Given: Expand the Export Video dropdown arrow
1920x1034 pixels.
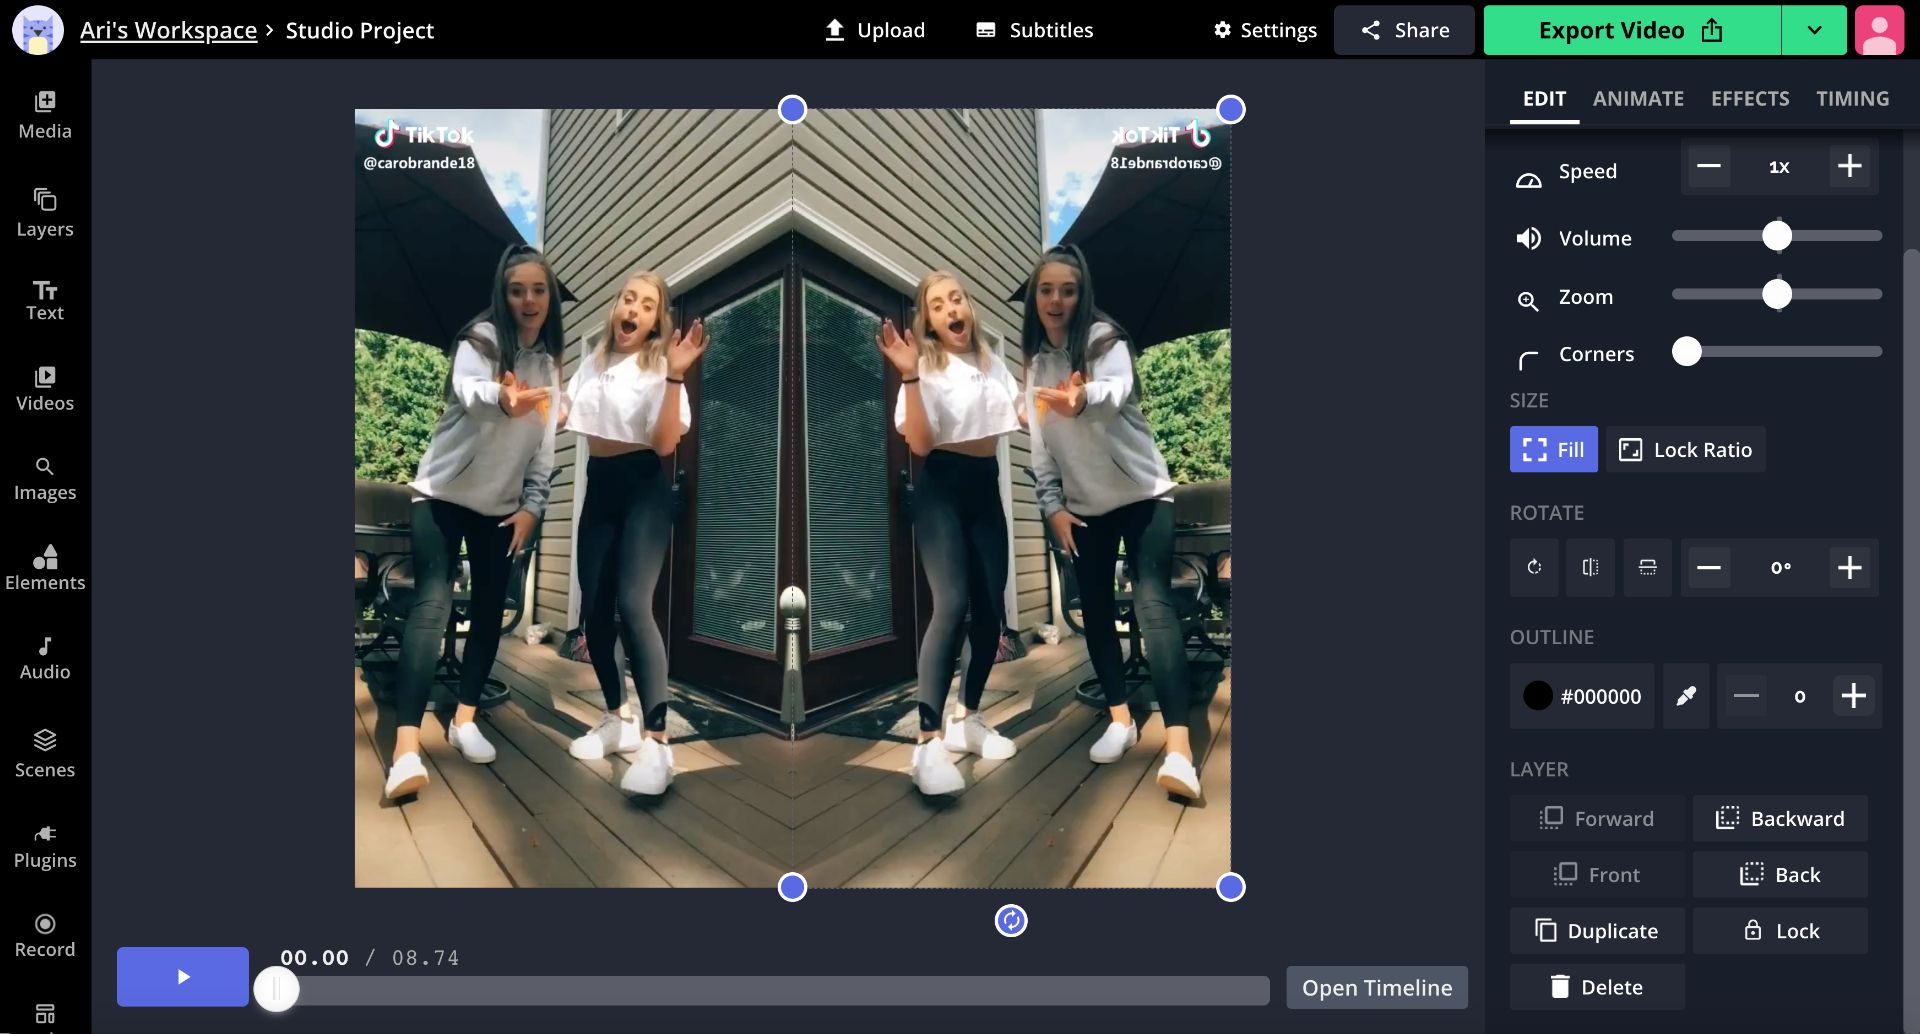Looking at the screenshot, I should (x=1814, y=30).
